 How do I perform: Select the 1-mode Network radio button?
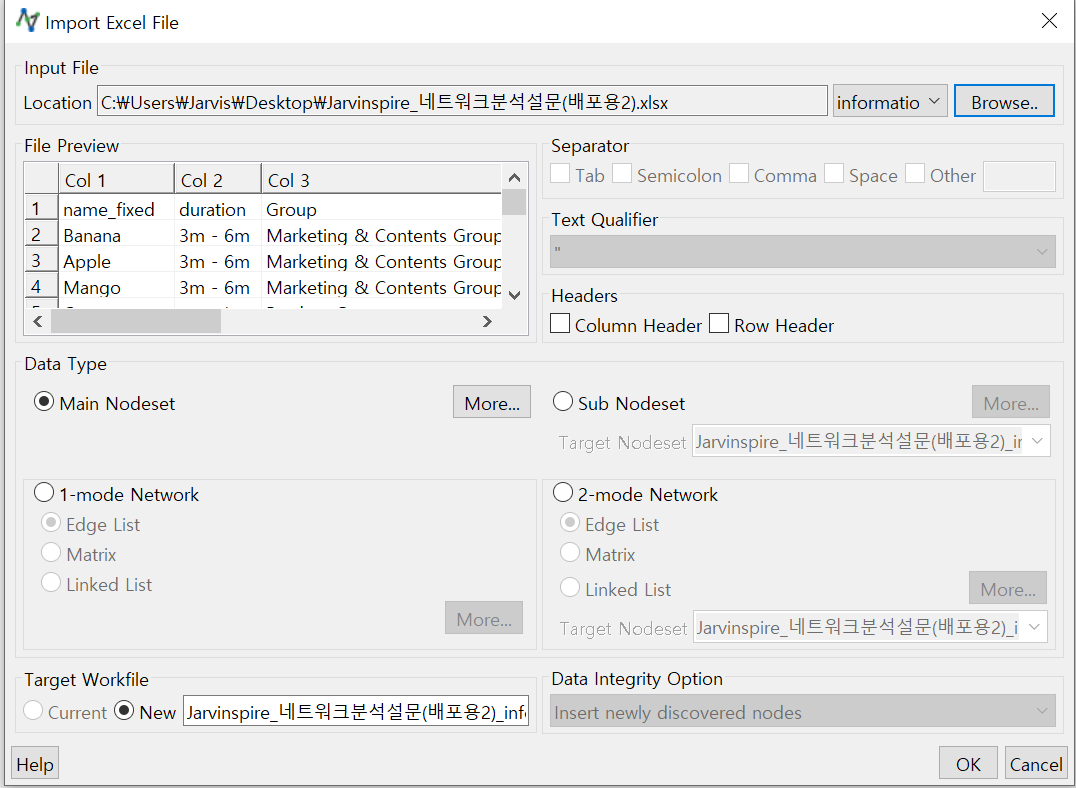tap(44, 493)
